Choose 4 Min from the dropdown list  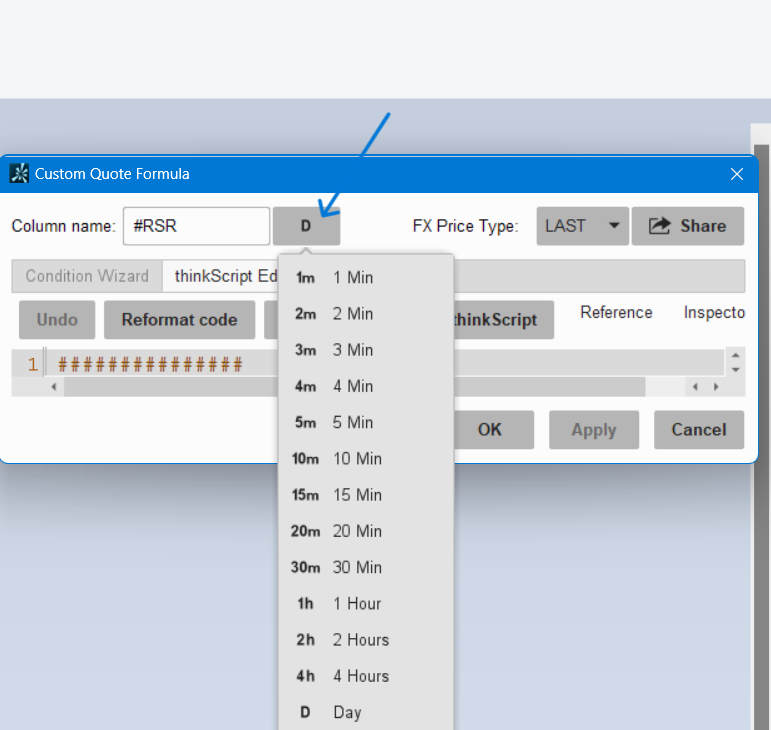point(365,386)
